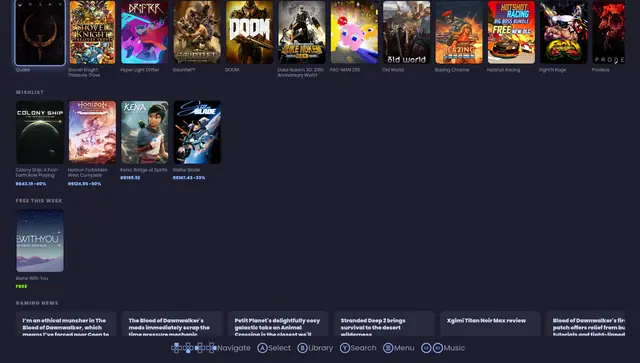Viewport: 640px width, 363px height.
Task: Click the D-pad Navigate icon
Action: click(193, 348)
